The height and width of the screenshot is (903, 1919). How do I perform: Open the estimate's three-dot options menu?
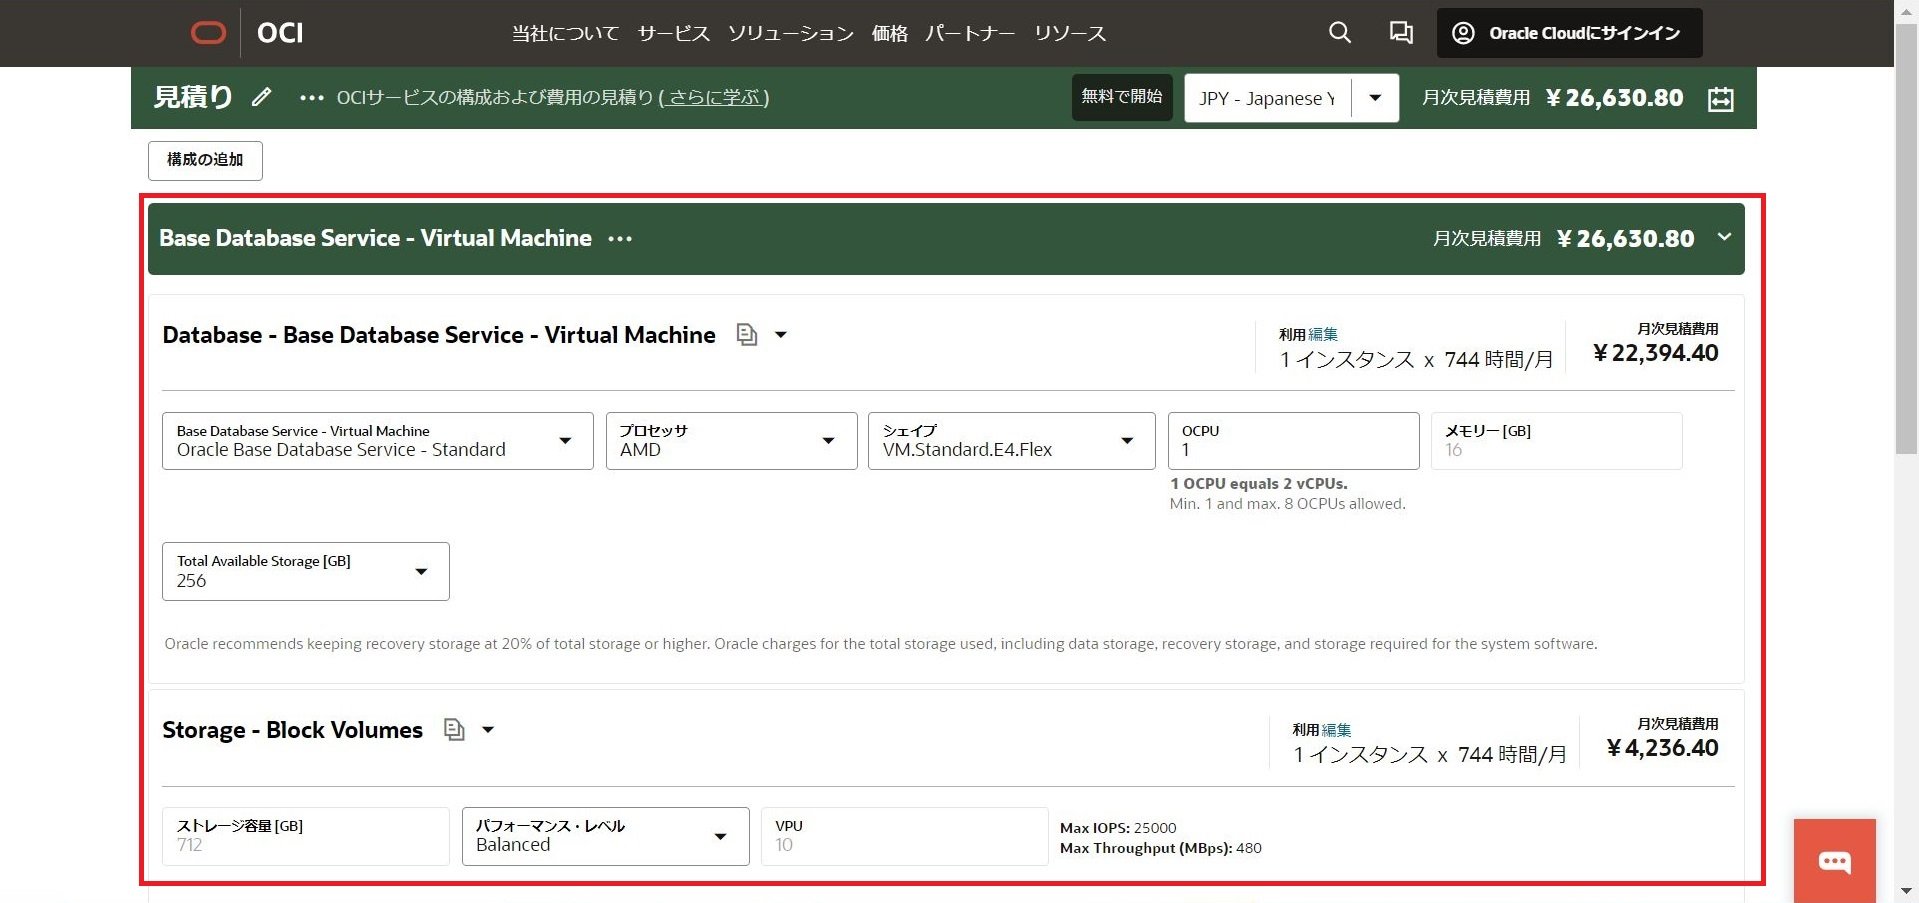311,98
